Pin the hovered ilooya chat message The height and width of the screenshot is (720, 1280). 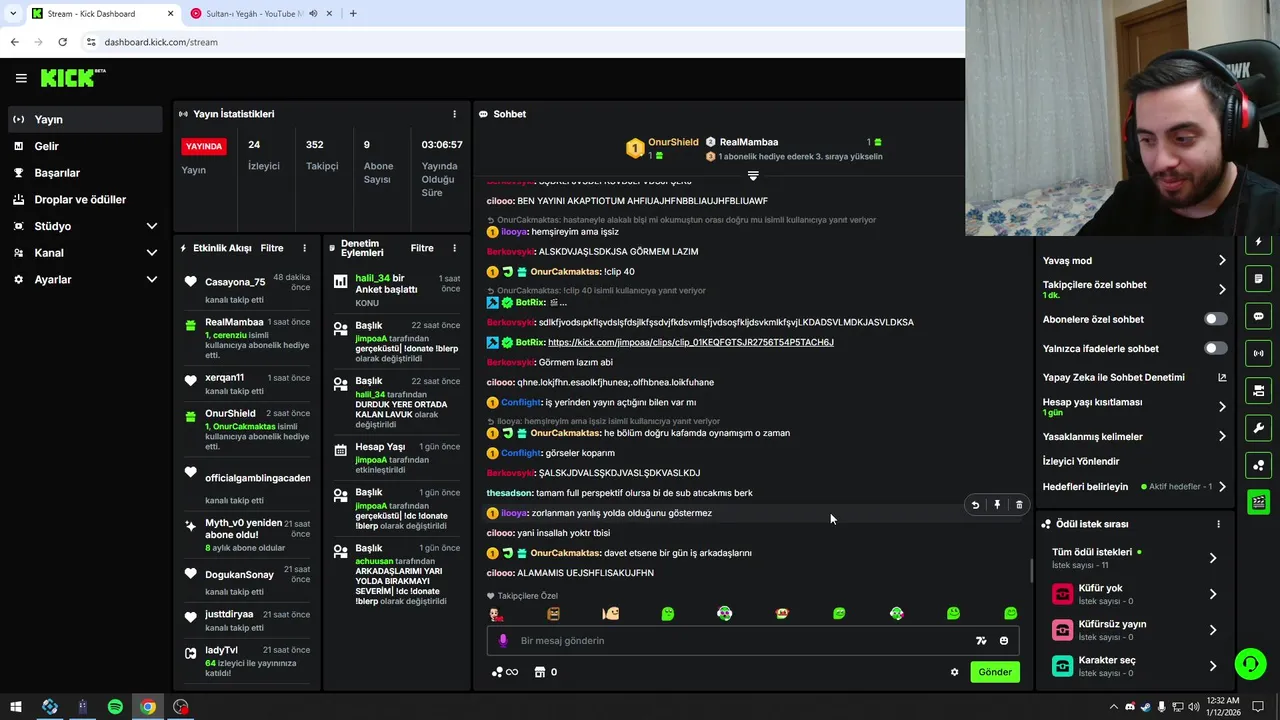click(997, 505)
